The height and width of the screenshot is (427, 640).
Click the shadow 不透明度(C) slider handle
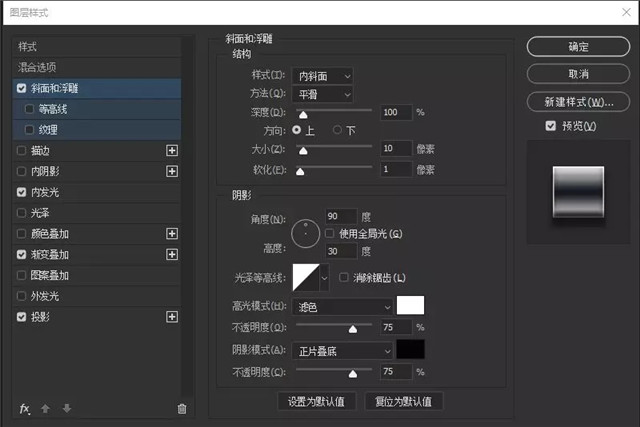pyautogui.click(x=353, y=374)
